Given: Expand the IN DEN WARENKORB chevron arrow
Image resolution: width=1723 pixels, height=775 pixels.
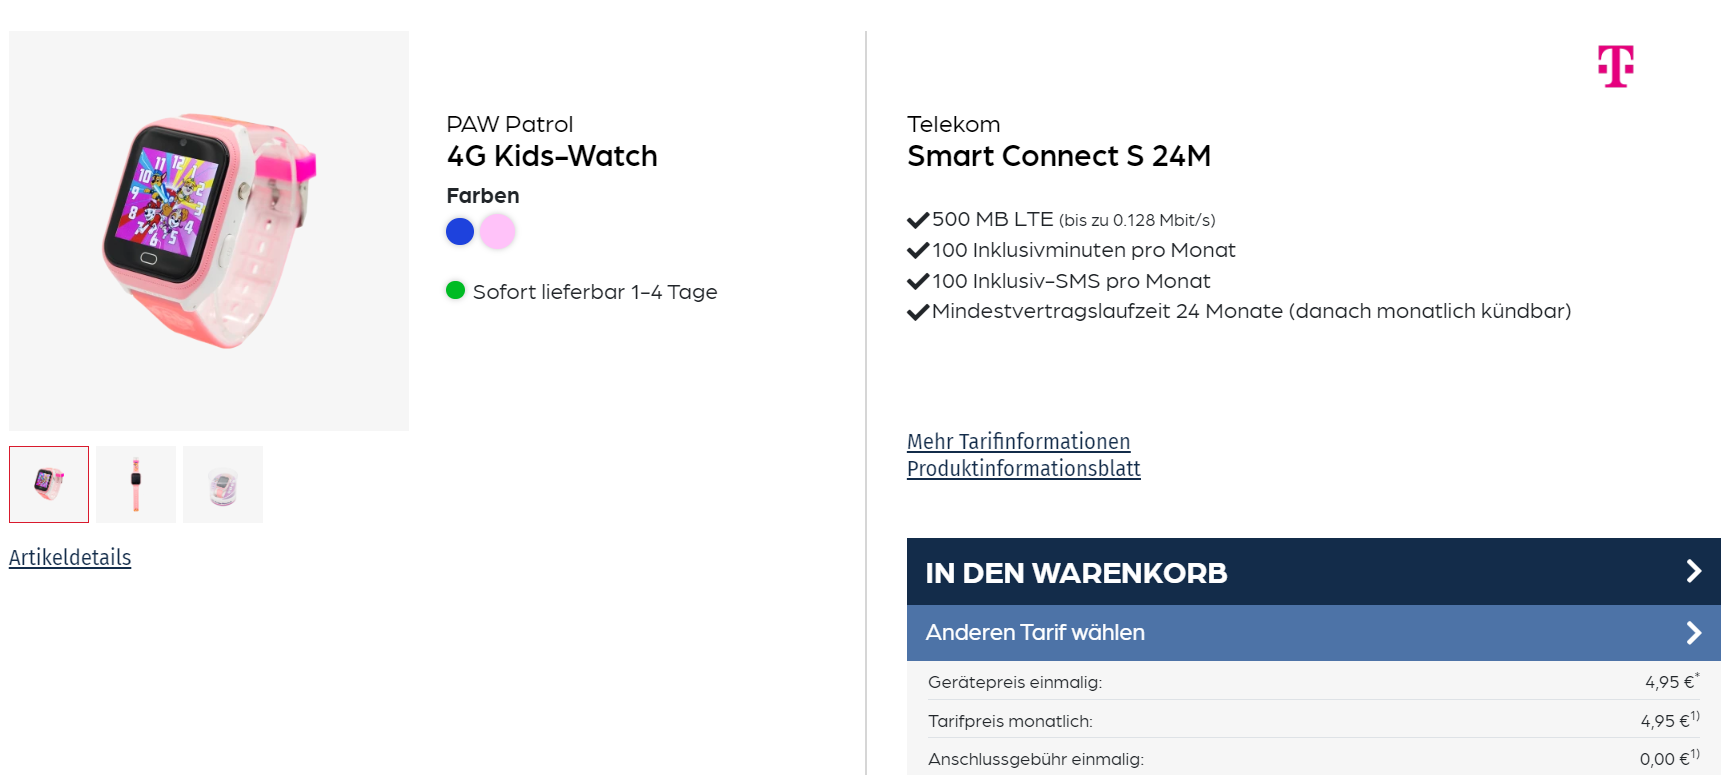Looking at the screenshot, I should tap(1695, 572).
